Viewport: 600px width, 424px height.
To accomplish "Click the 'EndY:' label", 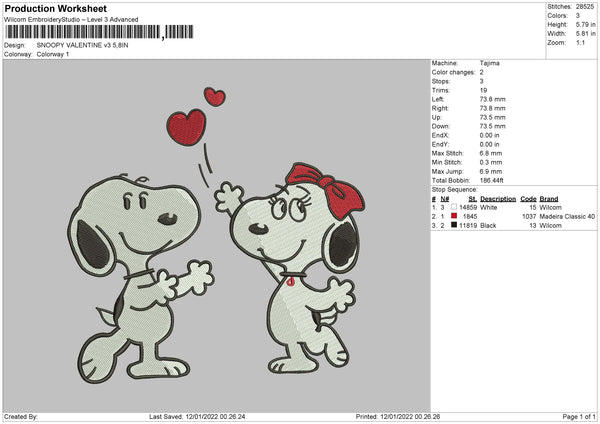I will [x=440, y=144].
